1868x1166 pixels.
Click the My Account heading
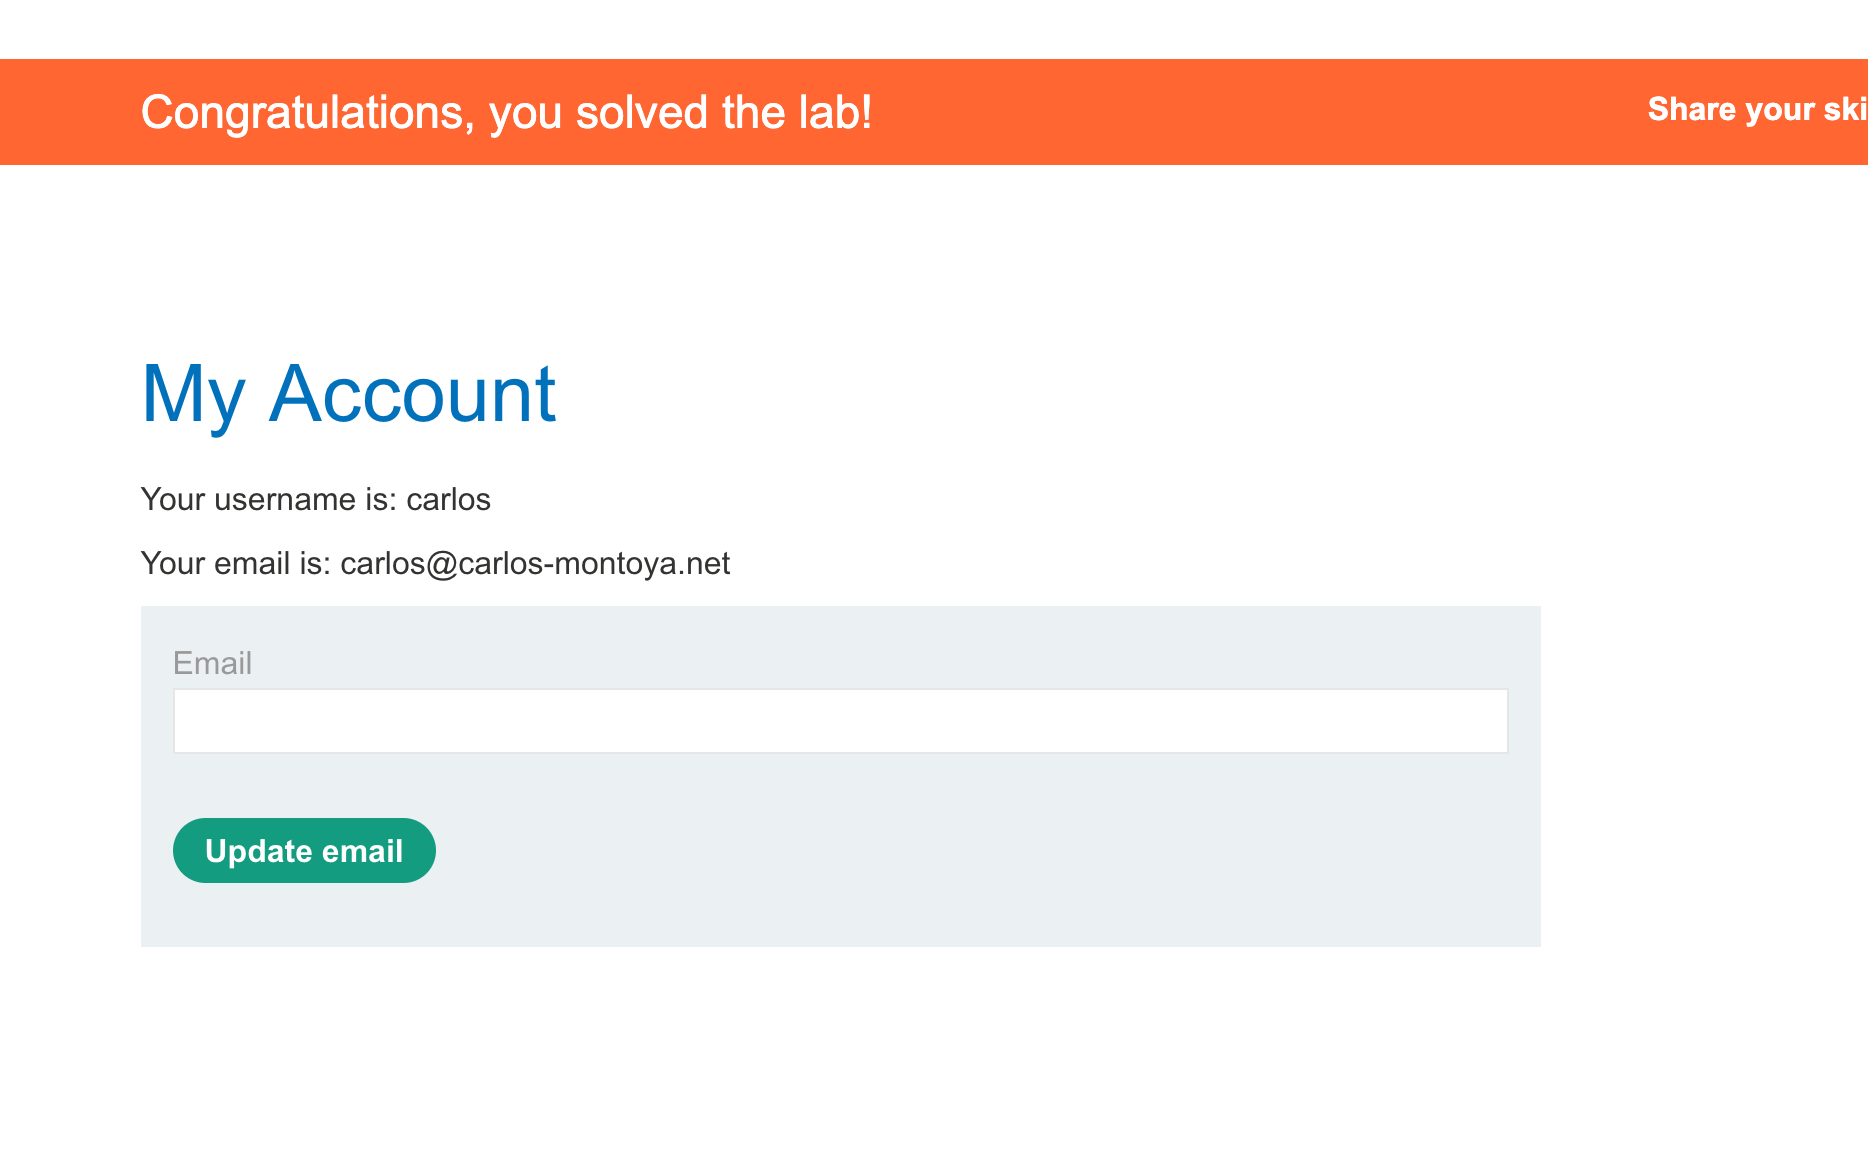point(348,394)
